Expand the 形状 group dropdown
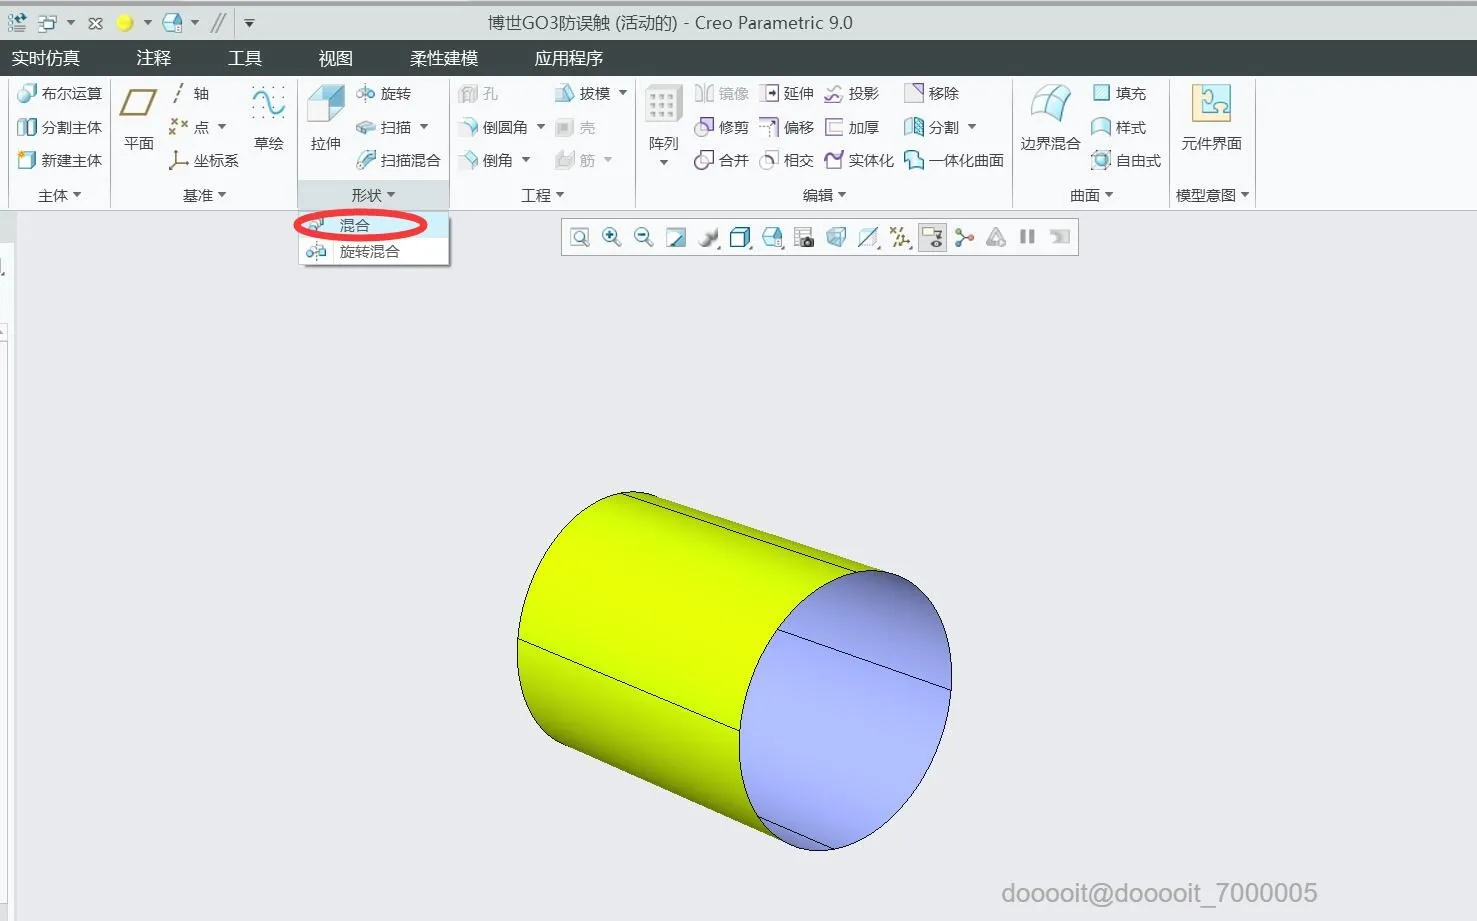Image resolution: width=1477 pixels, height=921 pixels. click(x=373, y=195)
